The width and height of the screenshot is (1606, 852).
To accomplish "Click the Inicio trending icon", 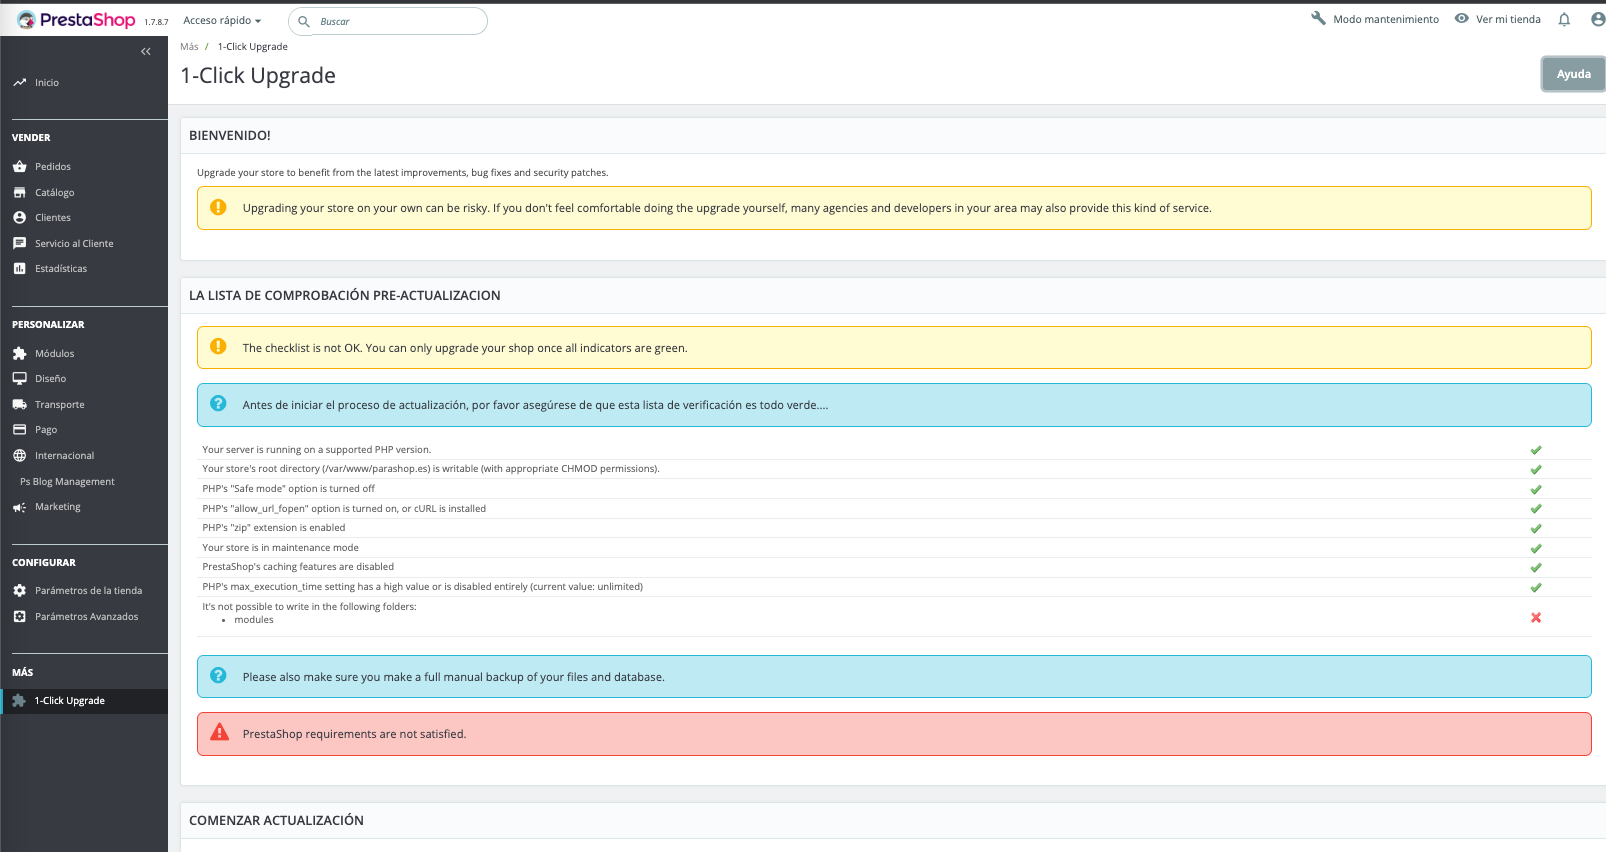I will coord(20,83).
